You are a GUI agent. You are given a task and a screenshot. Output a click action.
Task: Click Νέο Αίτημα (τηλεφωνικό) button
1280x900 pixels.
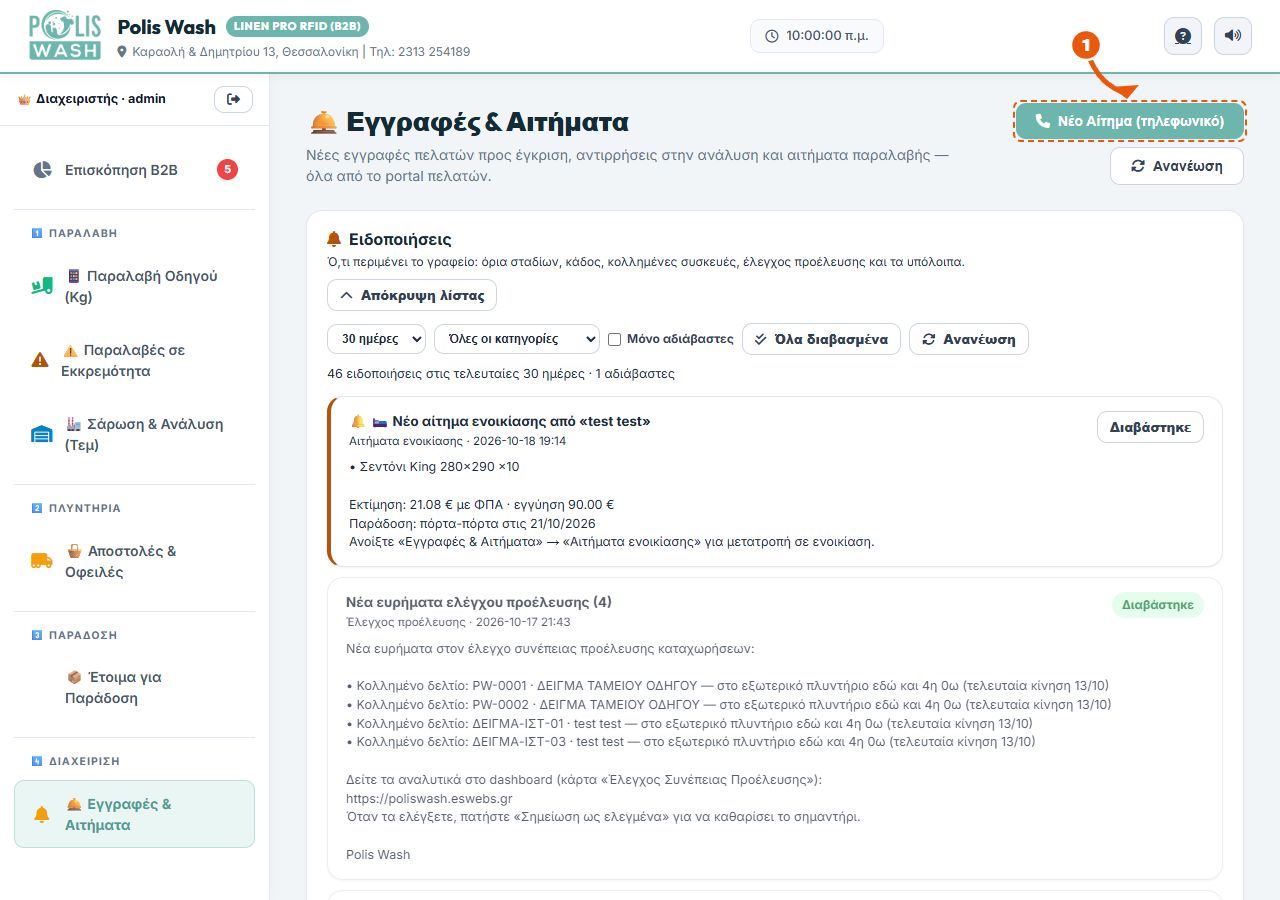pos(1130,121)
